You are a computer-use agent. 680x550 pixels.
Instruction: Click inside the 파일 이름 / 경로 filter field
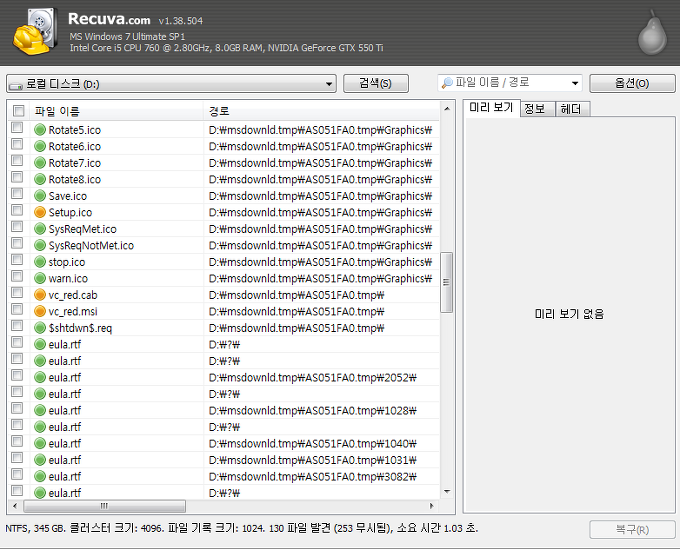510,83
